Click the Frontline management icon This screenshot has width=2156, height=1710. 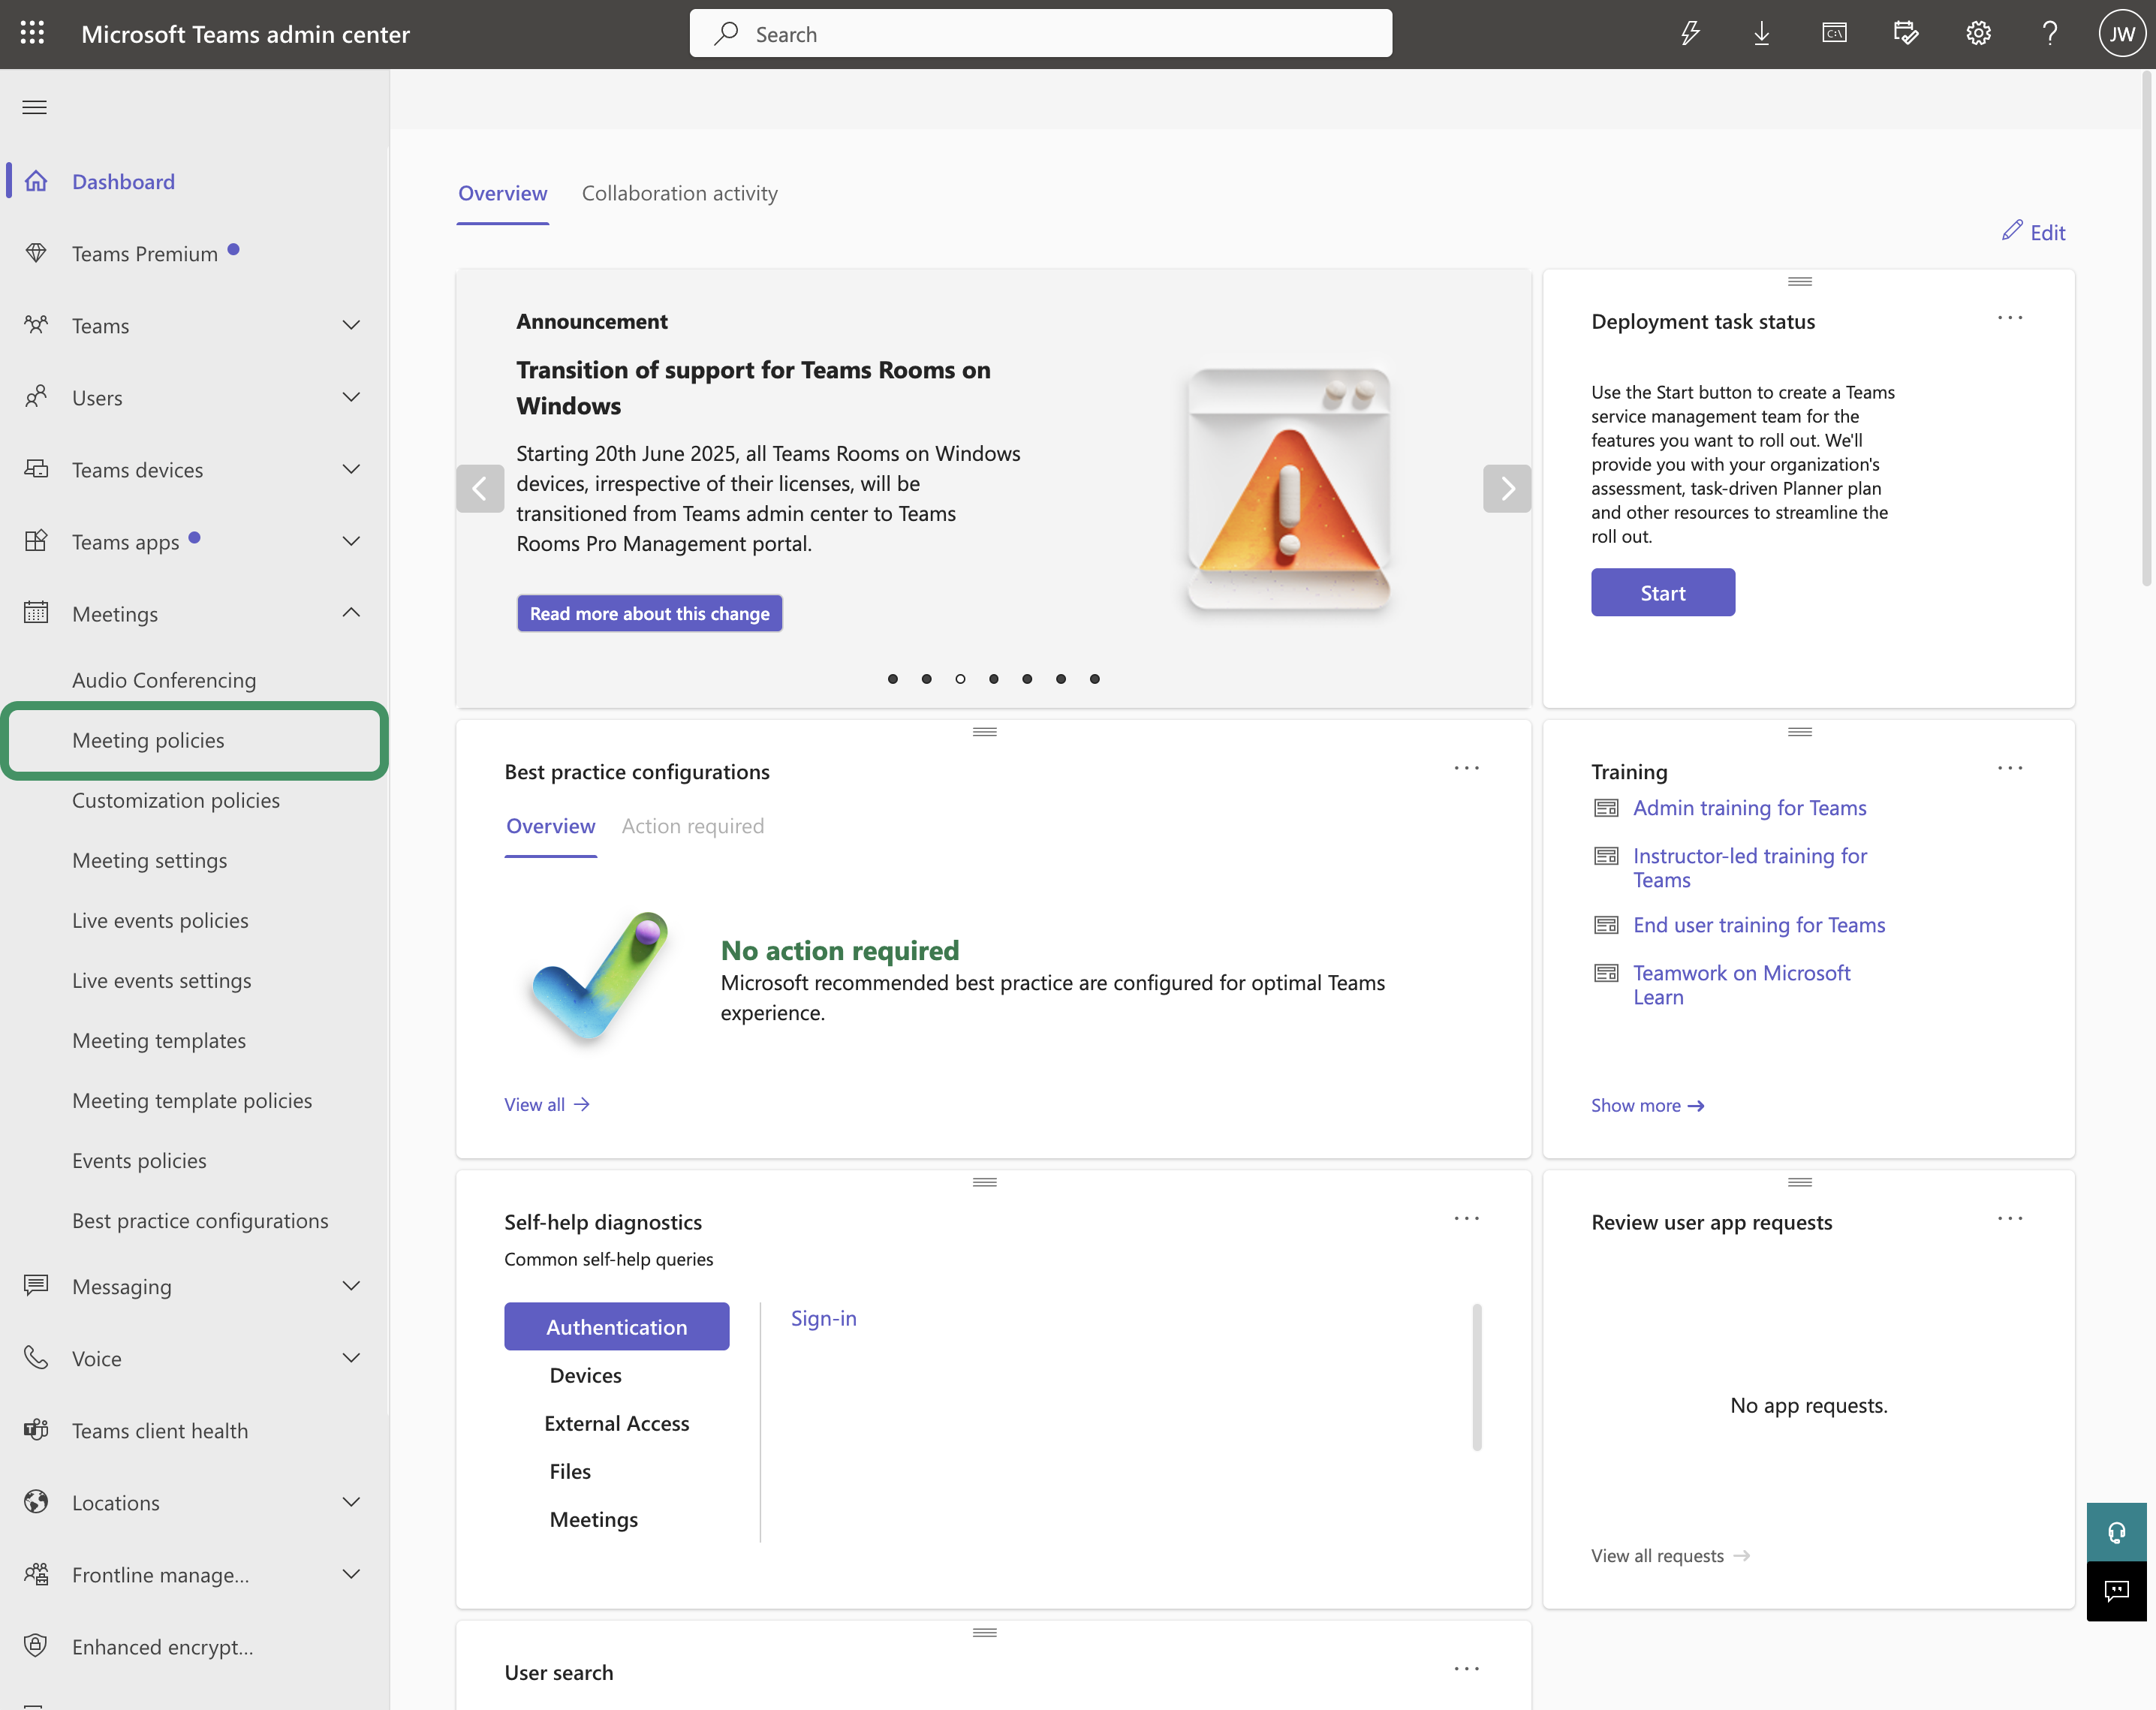[x=36, y=1574]
